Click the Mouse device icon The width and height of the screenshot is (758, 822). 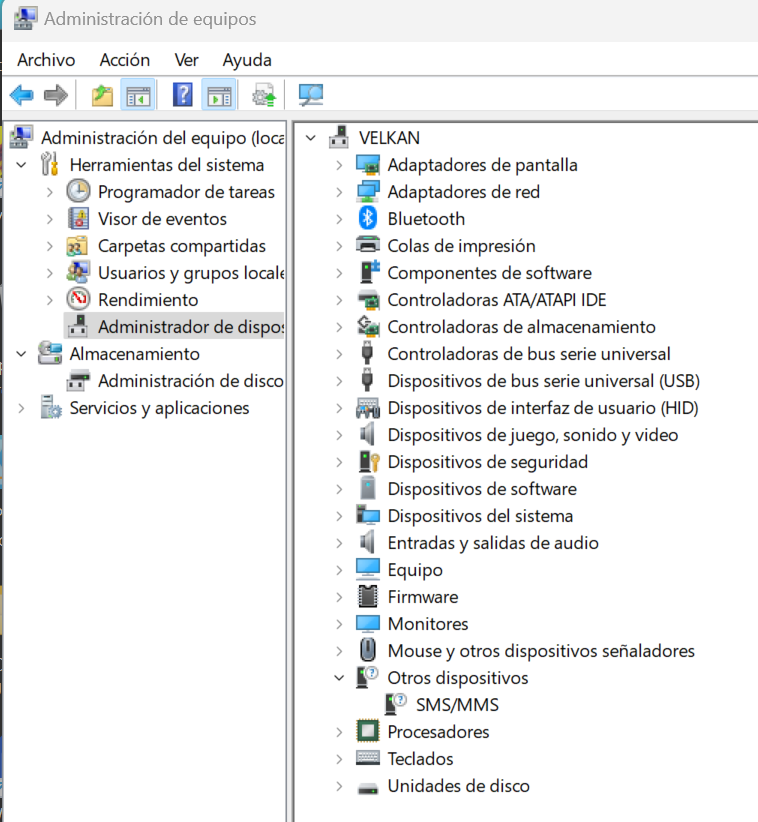tap(367, 650)
